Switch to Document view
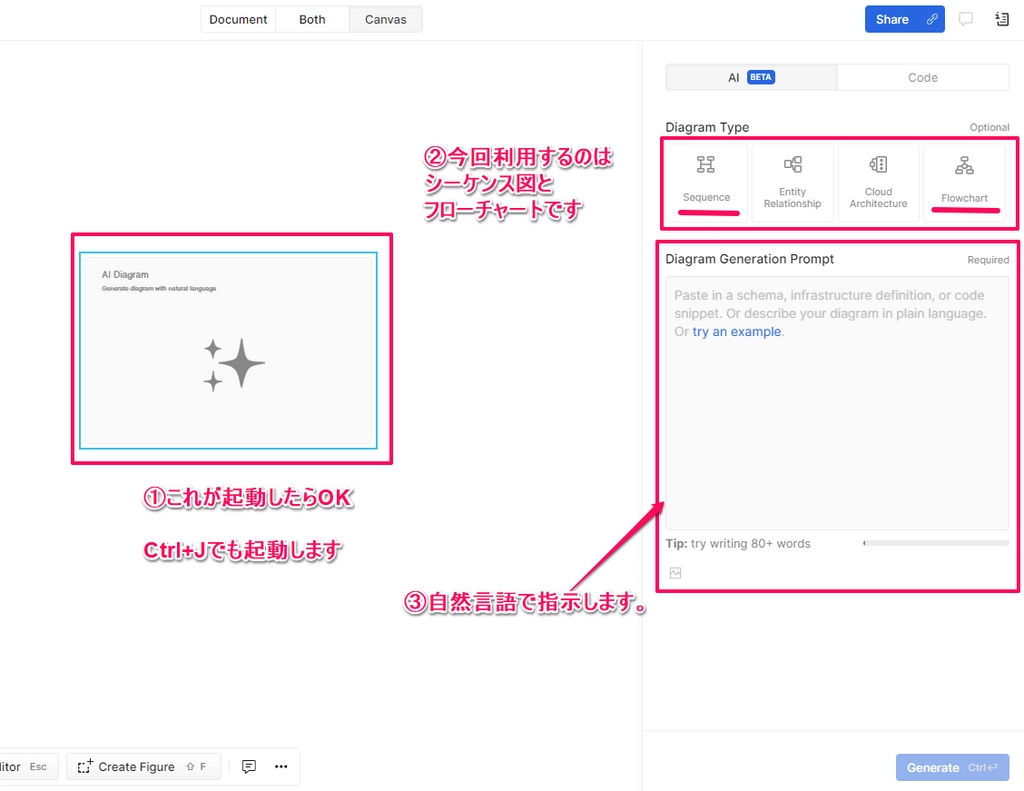The width and height of the screenshot is (1024, 791). coord(238,19)
